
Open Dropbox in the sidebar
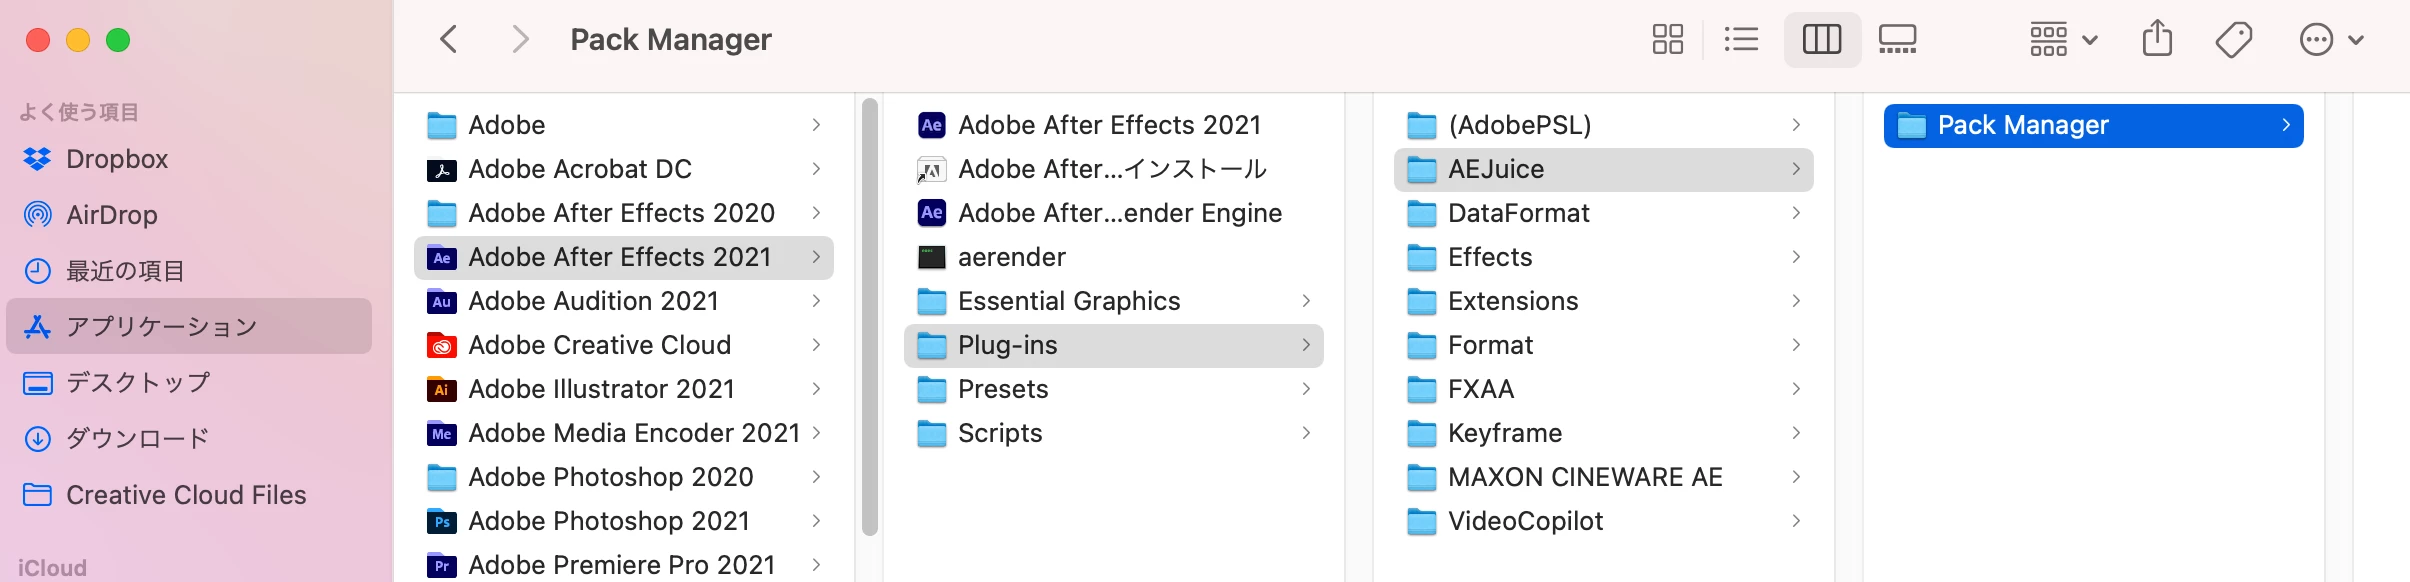tap(116, 159)
